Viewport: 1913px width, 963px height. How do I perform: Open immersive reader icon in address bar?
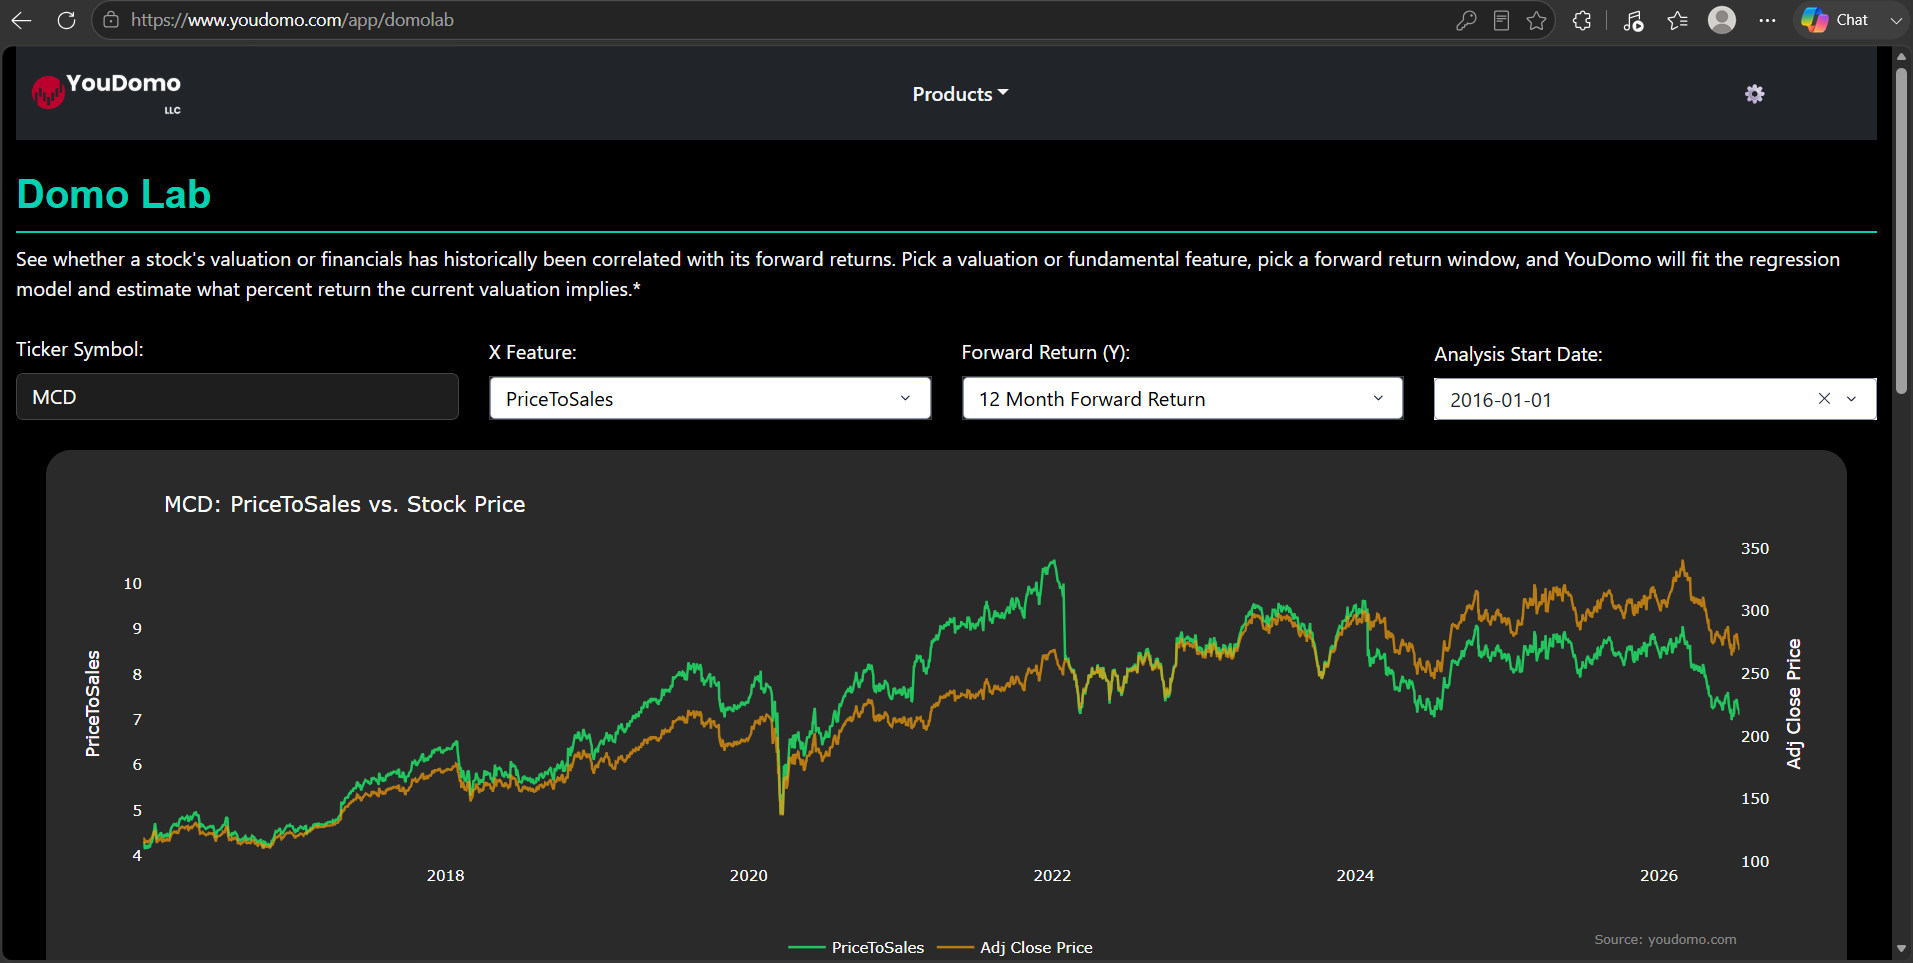(1501, 20)
